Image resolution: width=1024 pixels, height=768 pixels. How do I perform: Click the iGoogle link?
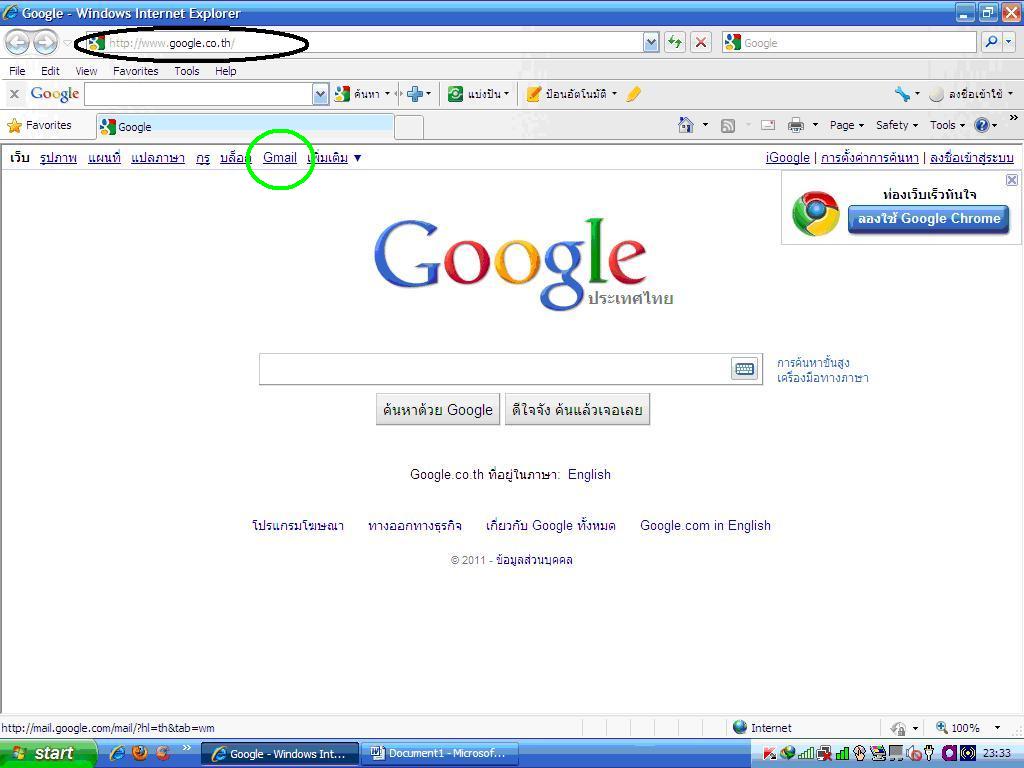[x=788, y=157]
